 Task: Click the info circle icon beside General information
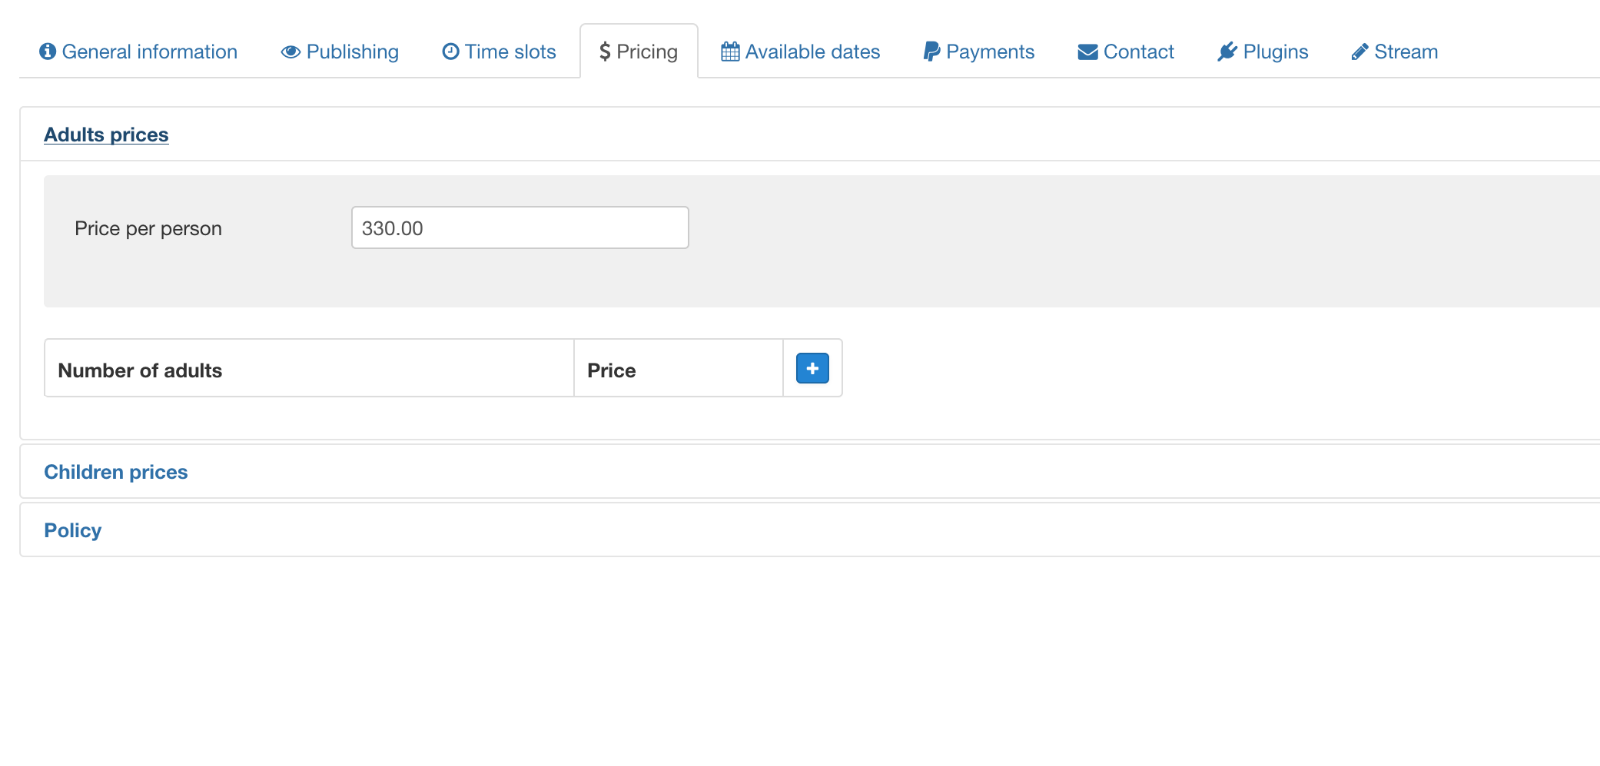coord(47,52)
